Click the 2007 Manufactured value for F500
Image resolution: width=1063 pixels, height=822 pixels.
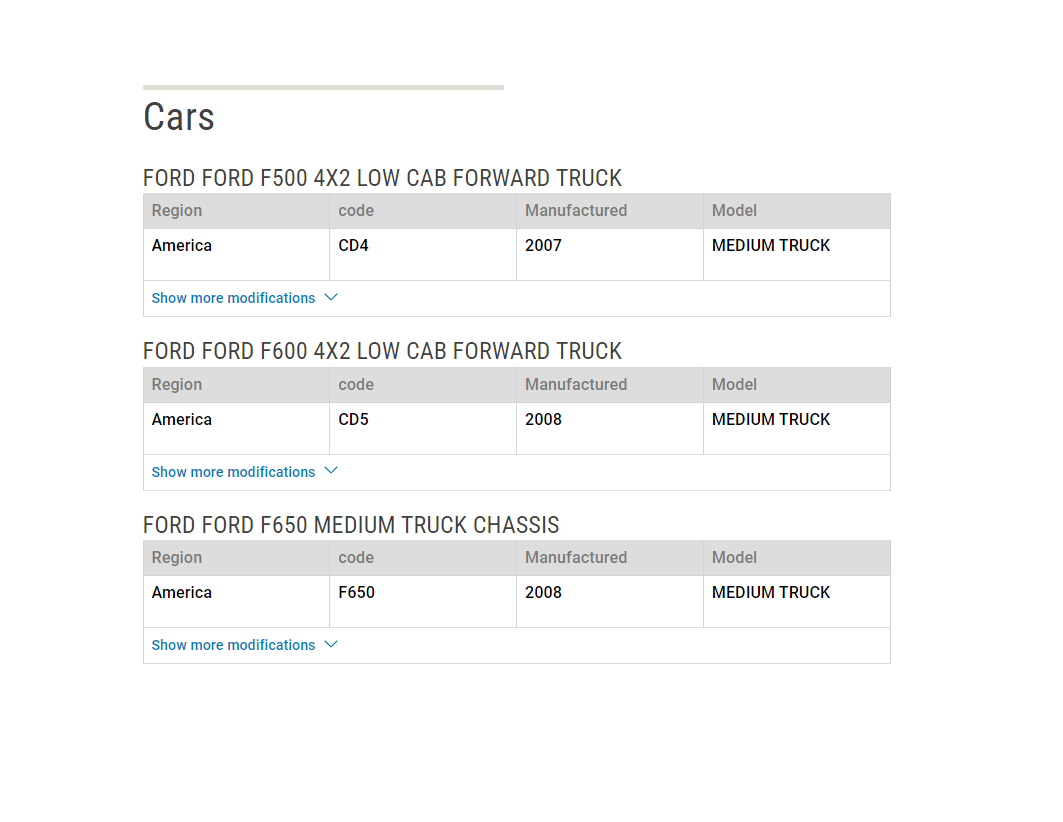click(x=543, y=245)
